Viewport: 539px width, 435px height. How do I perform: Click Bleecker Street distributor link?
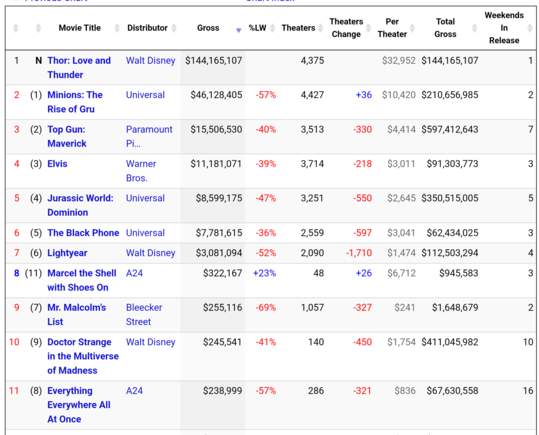tap(144, 315)
